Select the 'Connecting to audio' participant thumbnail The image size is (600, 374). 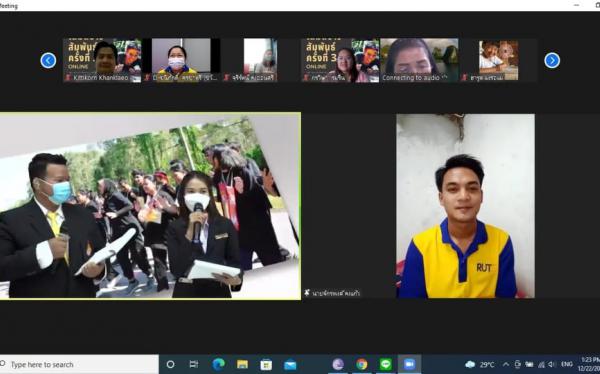419,60
